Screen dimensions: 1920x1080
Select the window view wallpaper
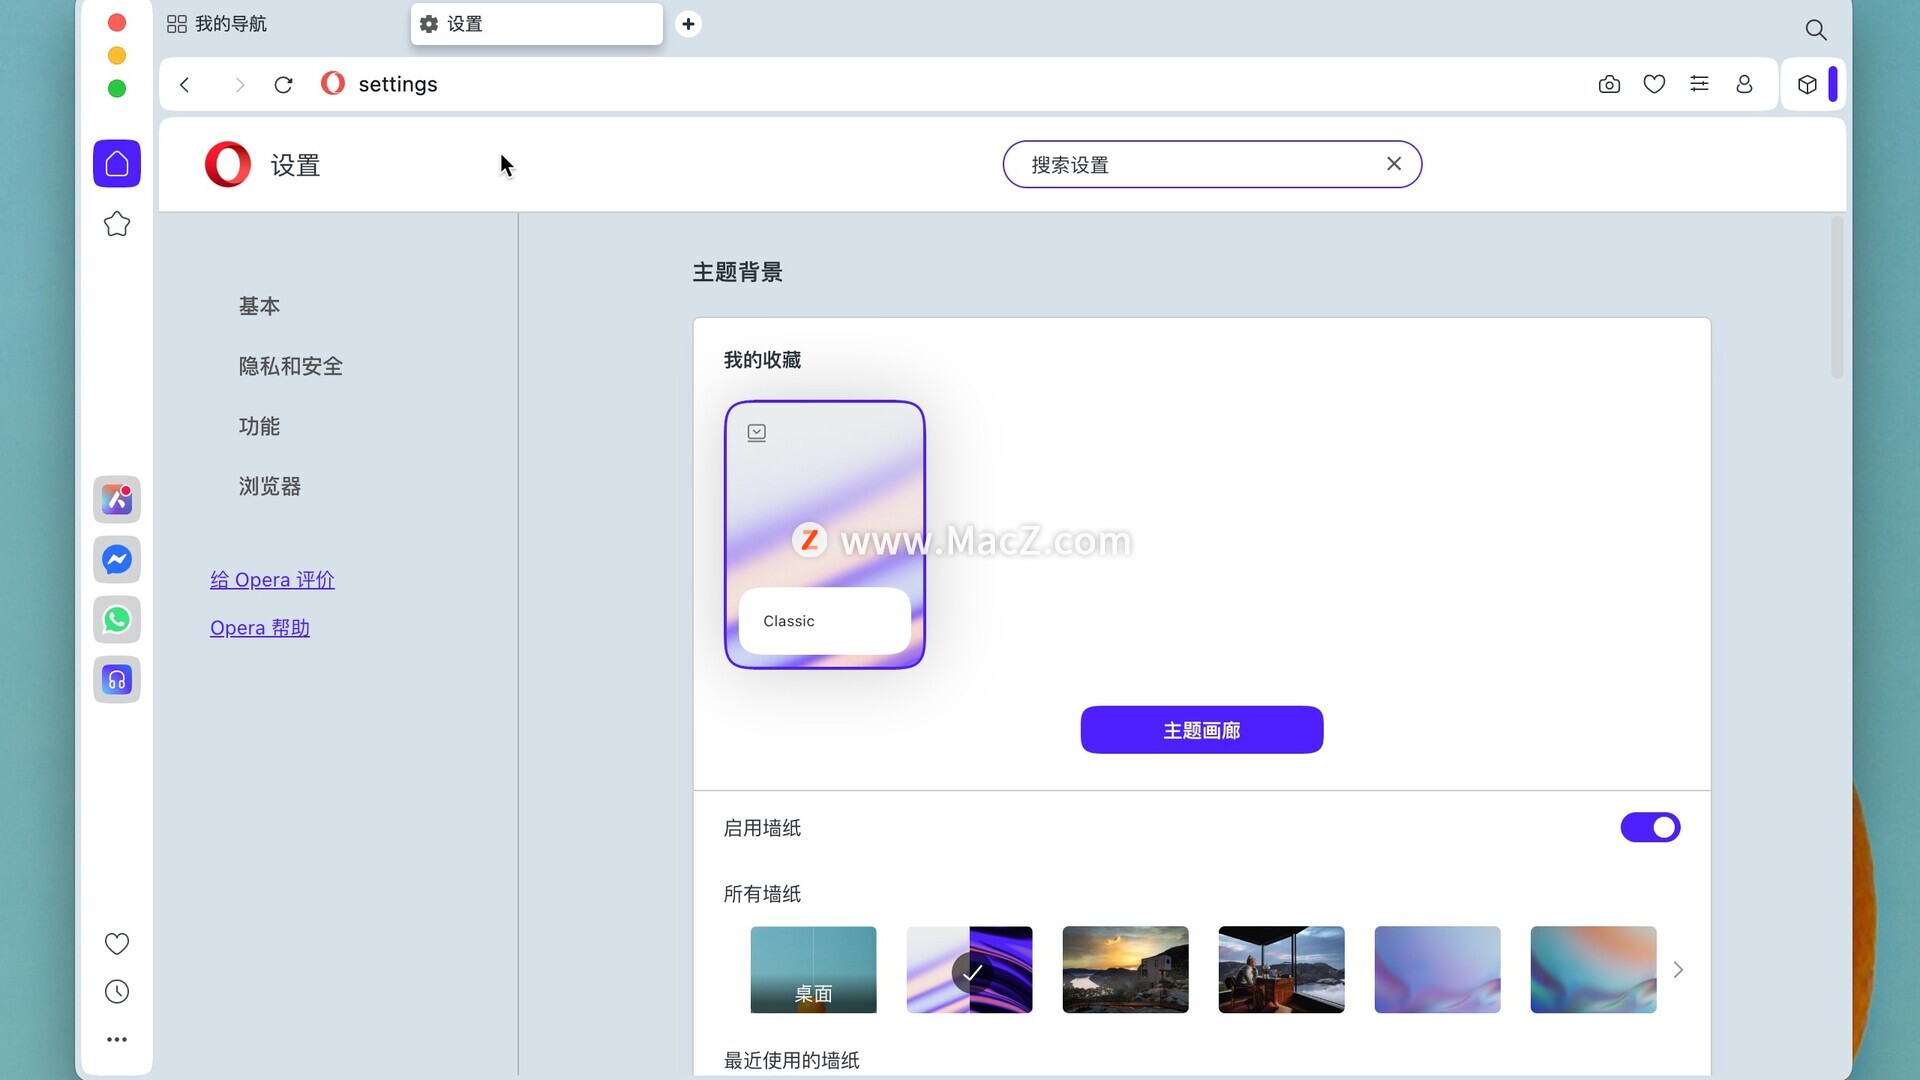[x=1281, y=969]
